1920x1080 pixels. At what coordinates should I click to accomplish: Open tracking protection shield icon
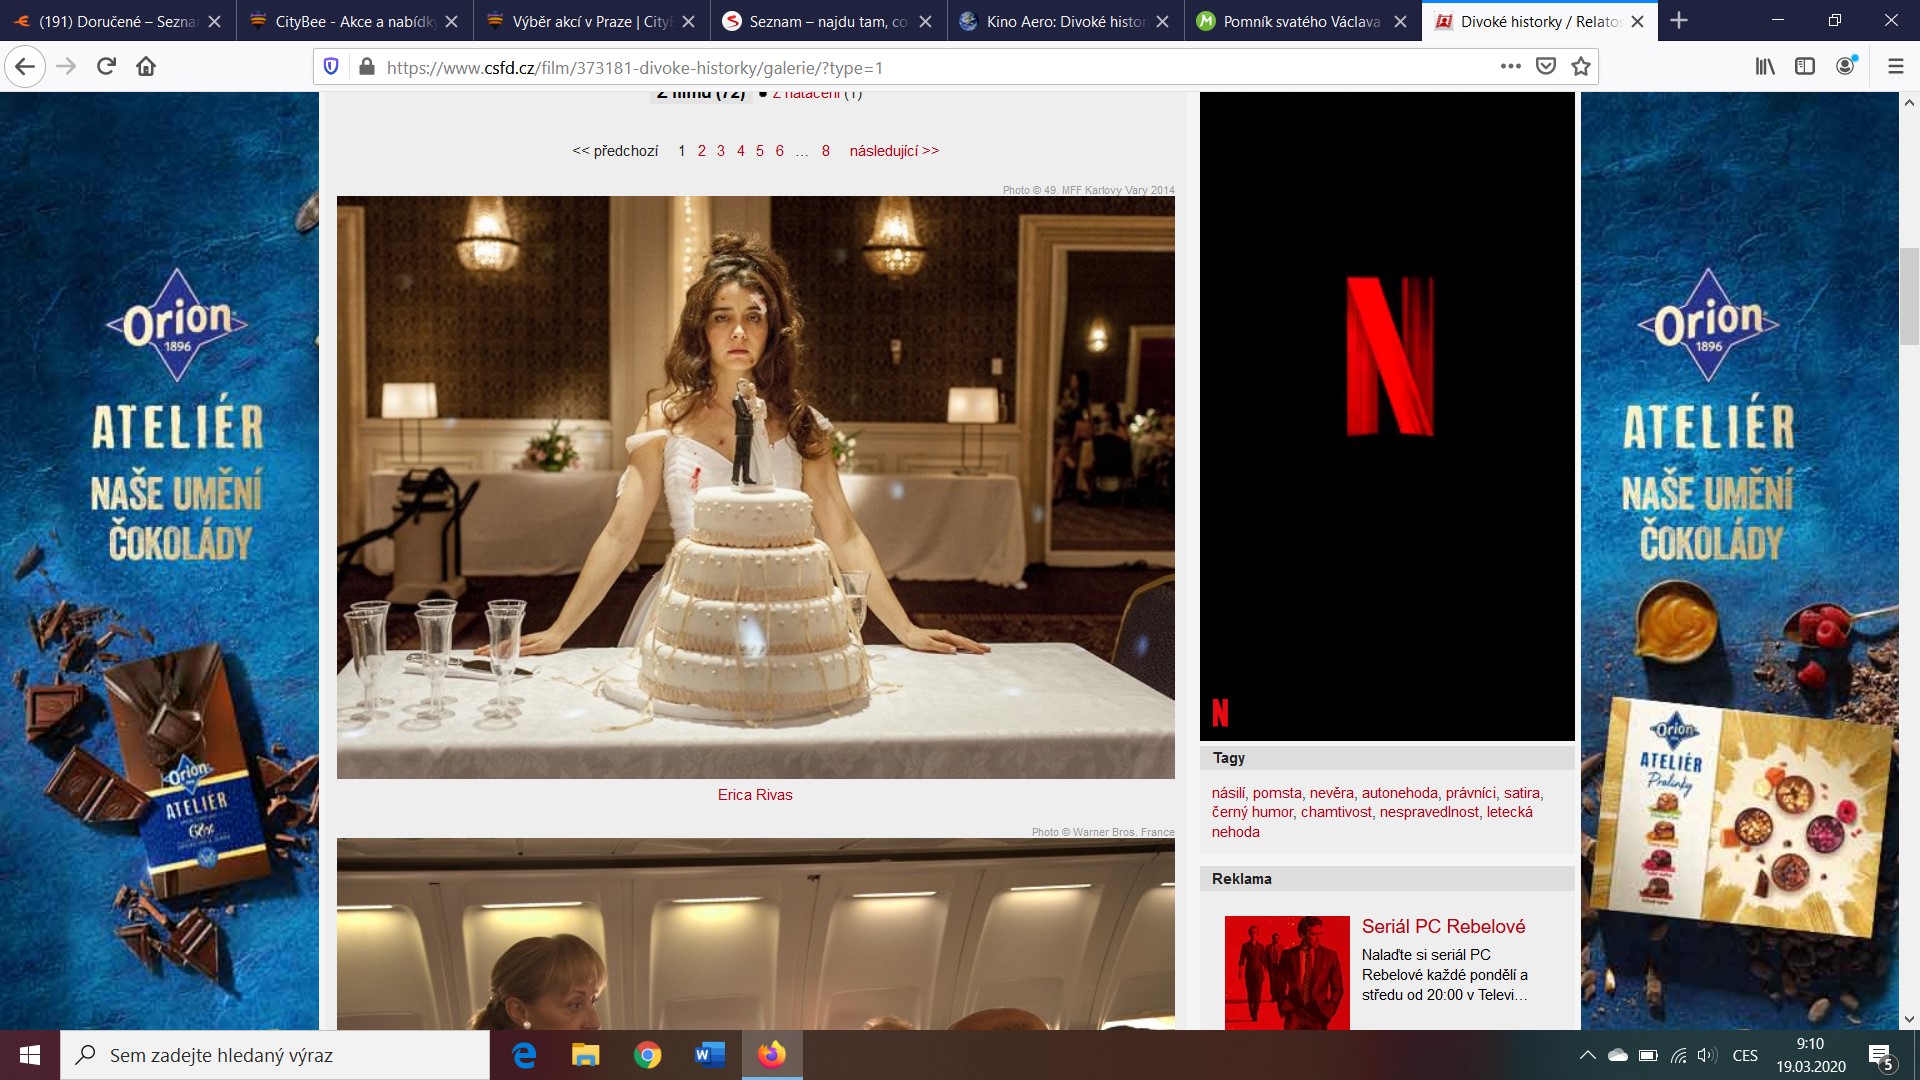331,67
